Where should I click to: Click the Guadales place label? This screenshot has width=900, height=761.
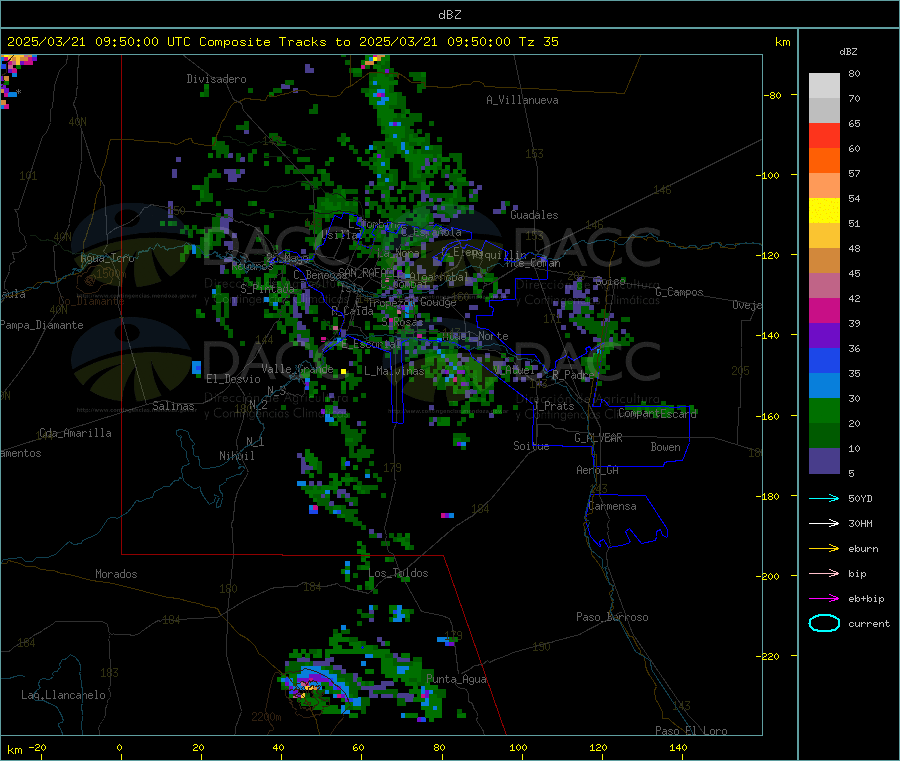pos(534,215)
